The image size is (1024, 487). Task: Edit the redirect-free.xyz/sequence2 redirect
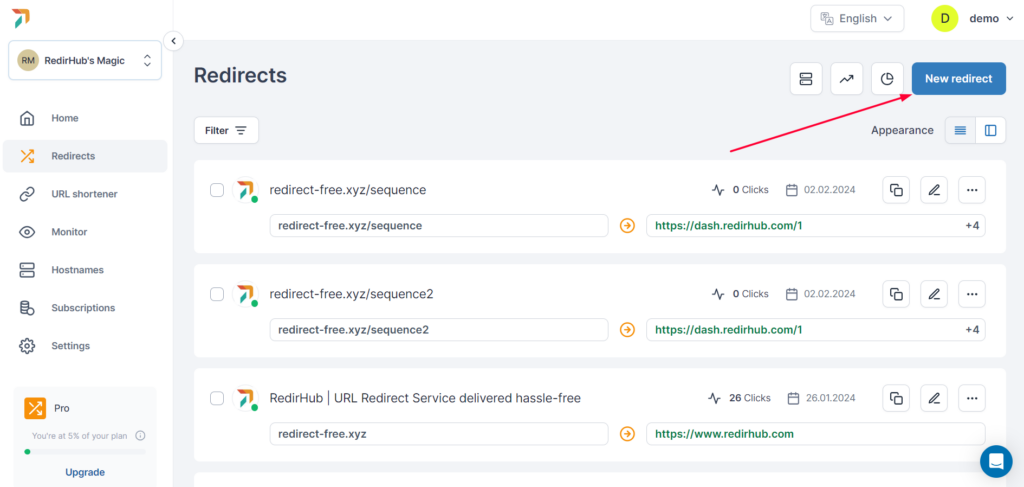[x=934, y=294]
